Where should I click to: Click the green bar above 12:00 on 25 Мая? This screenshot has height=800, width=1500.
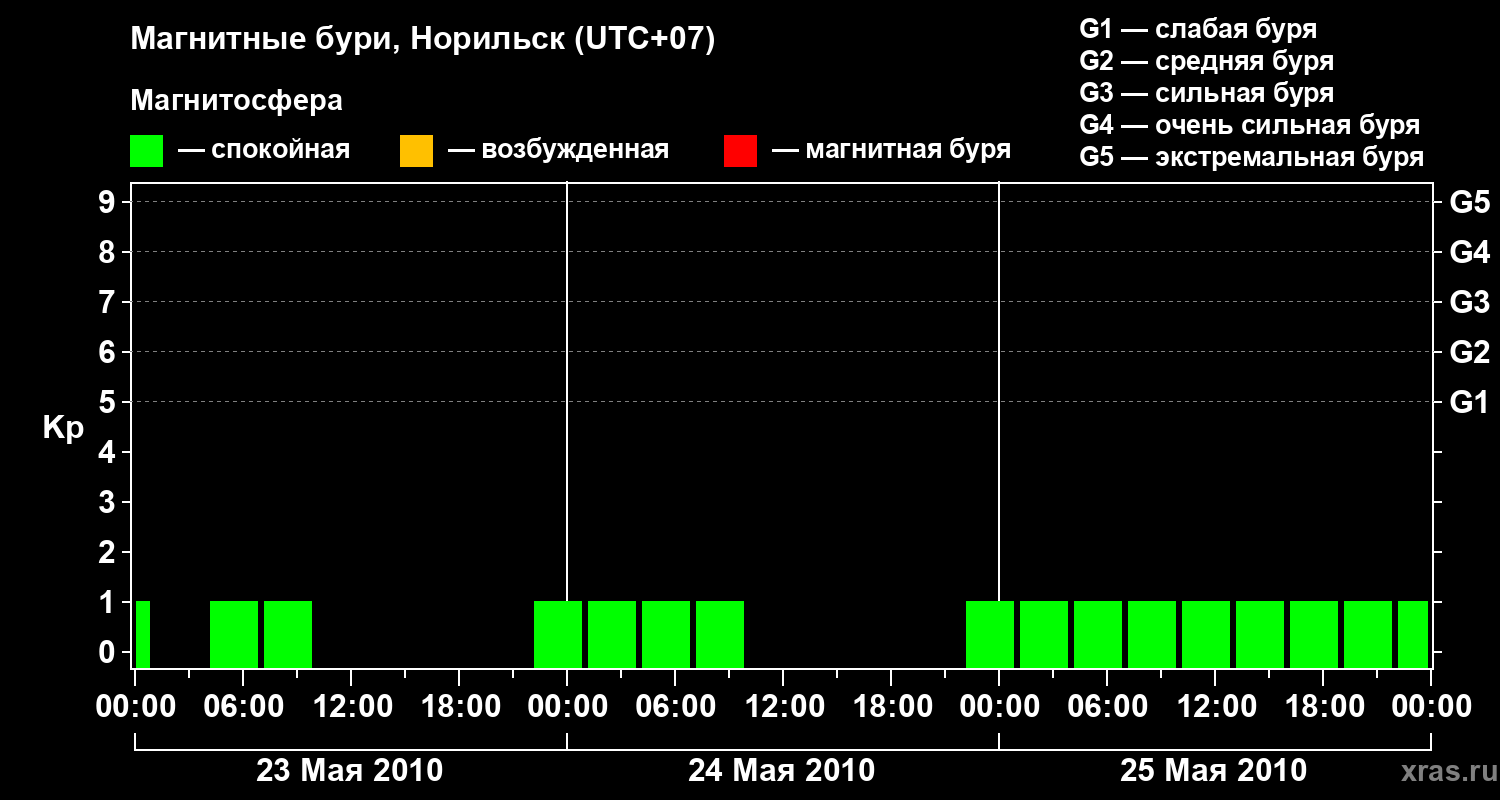1206,634
